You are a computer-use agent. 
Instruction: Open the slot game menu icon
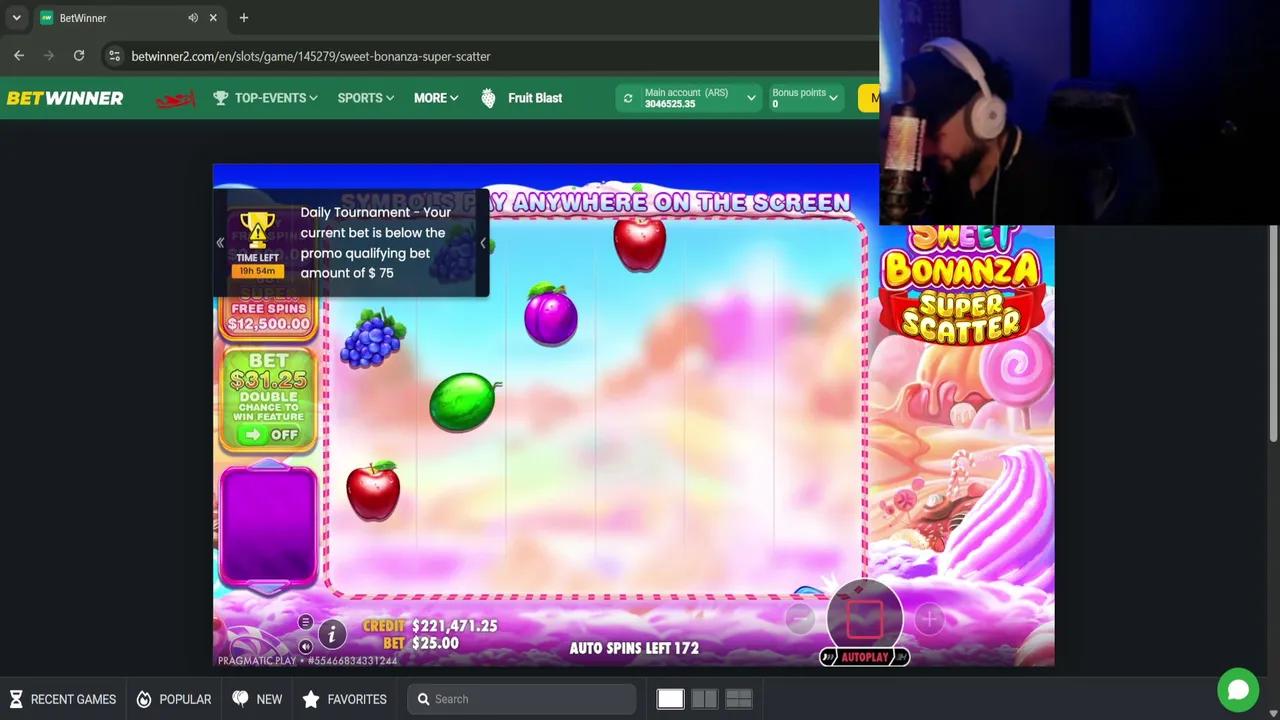tap(305, 622)
